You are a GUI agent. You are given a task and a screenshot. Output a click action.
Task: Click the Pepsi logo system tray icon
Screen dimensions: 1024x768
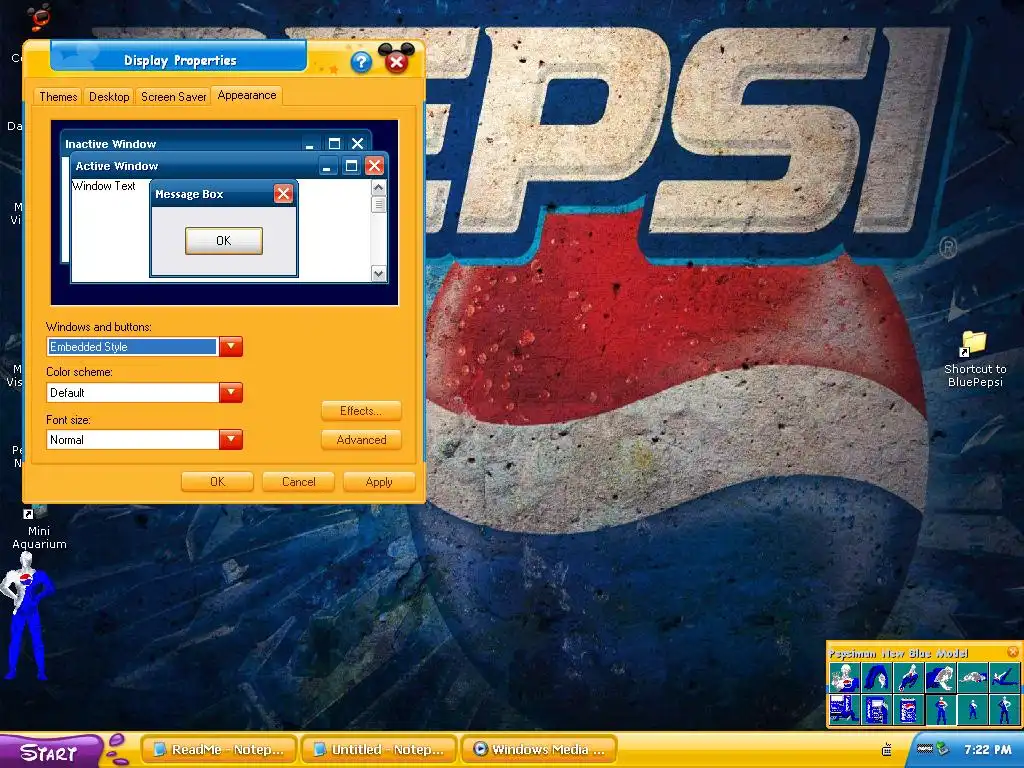[925, 749]
